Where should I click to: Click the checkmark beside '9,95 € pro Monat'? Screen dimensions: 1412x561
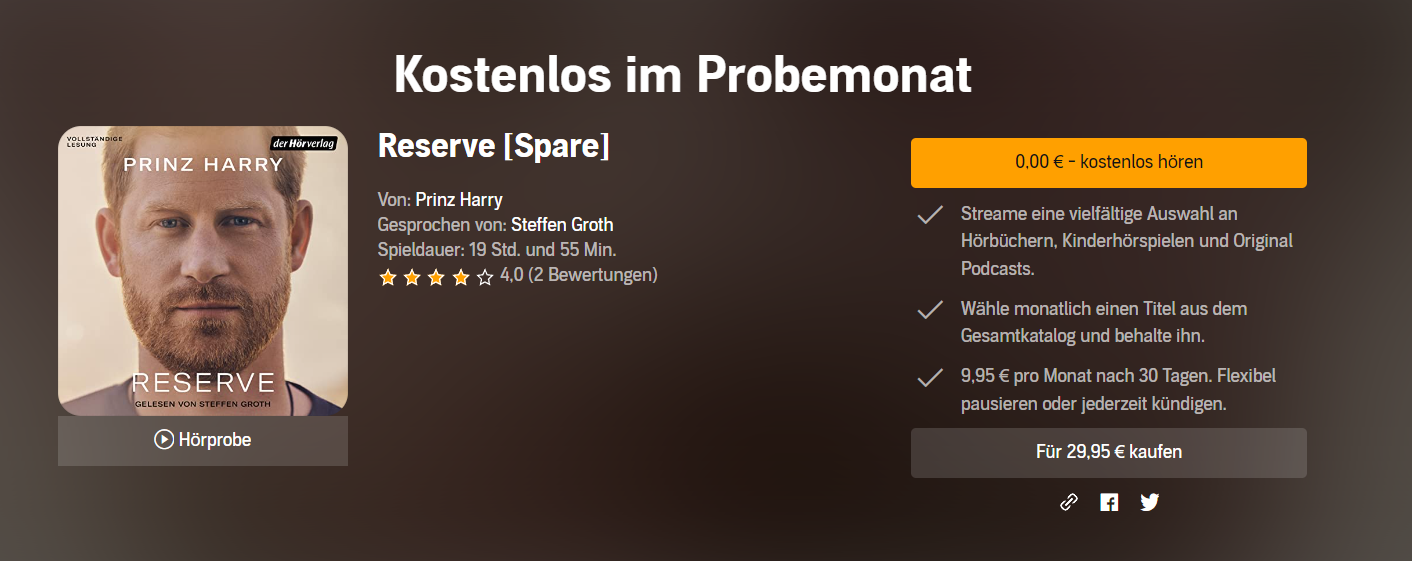(931, 378)
